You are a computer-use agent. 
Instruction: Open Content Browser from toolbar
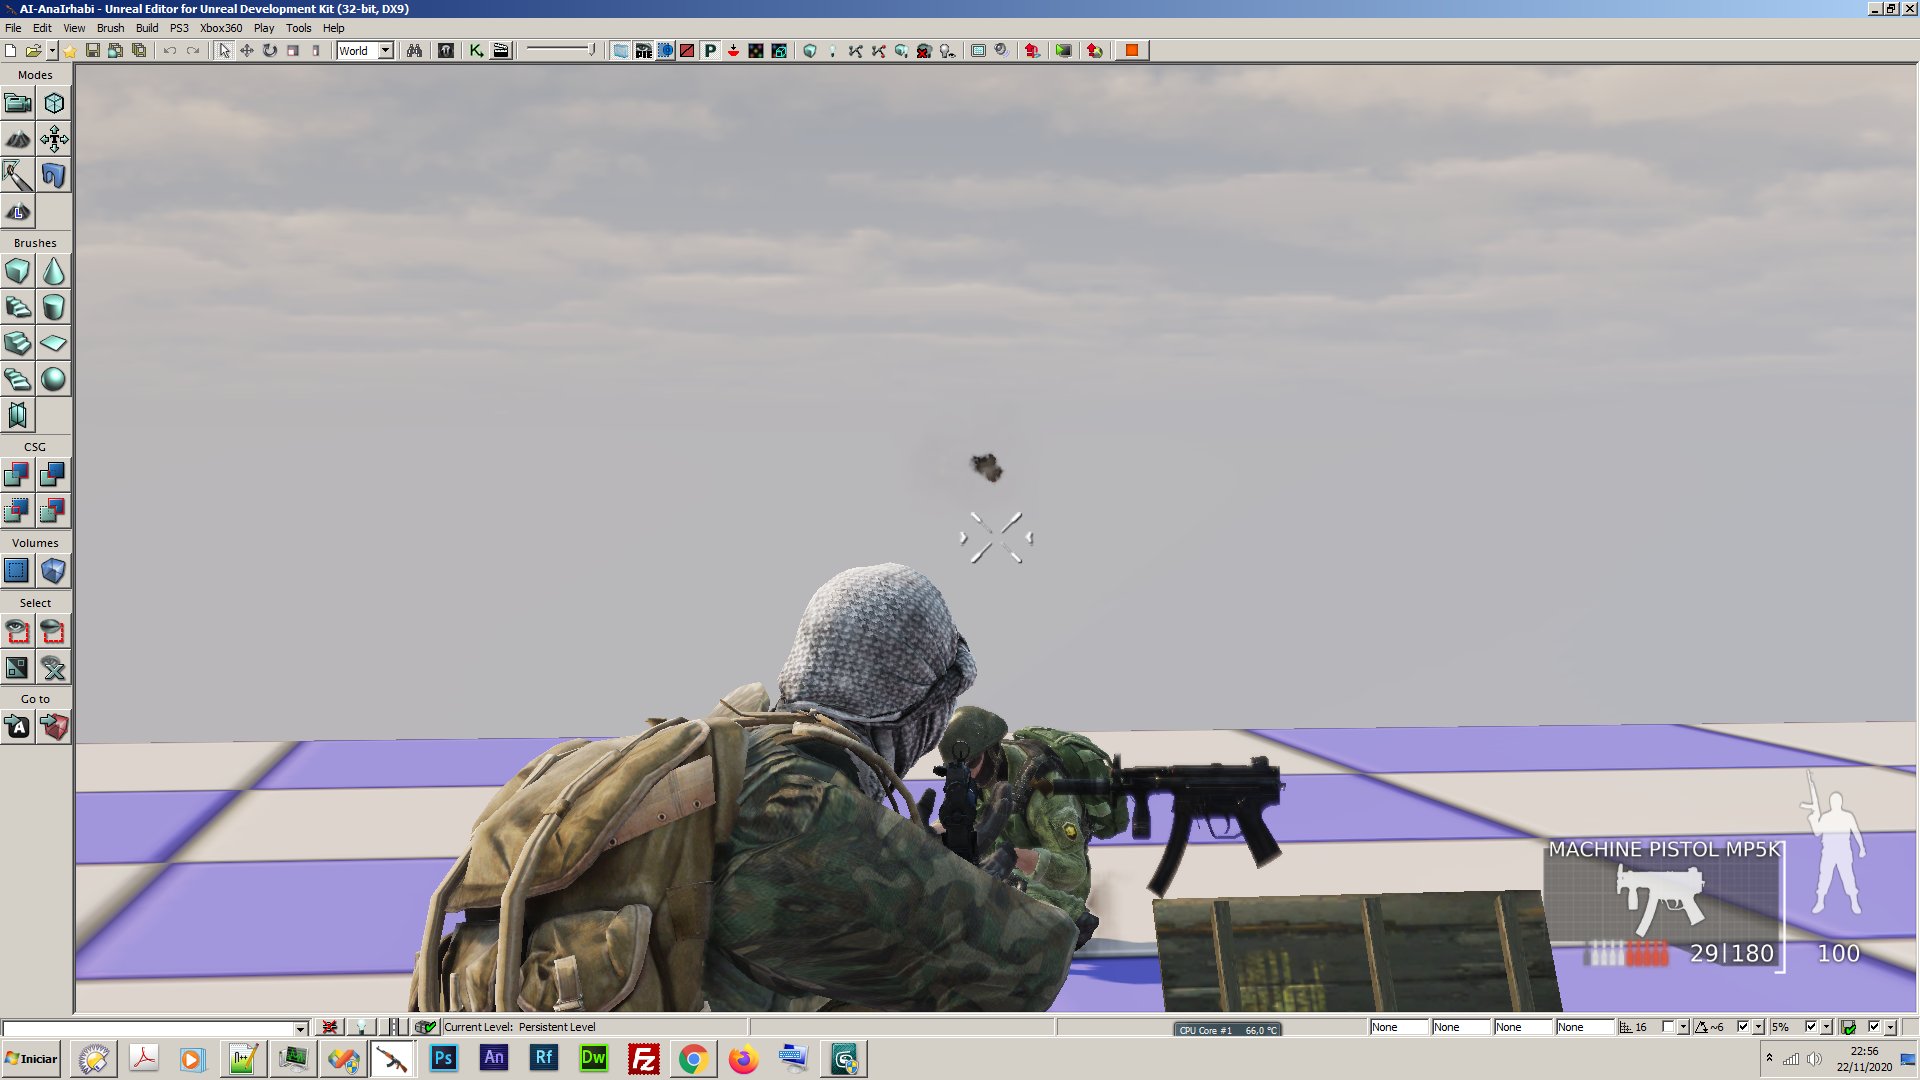[x=446, y=50]
